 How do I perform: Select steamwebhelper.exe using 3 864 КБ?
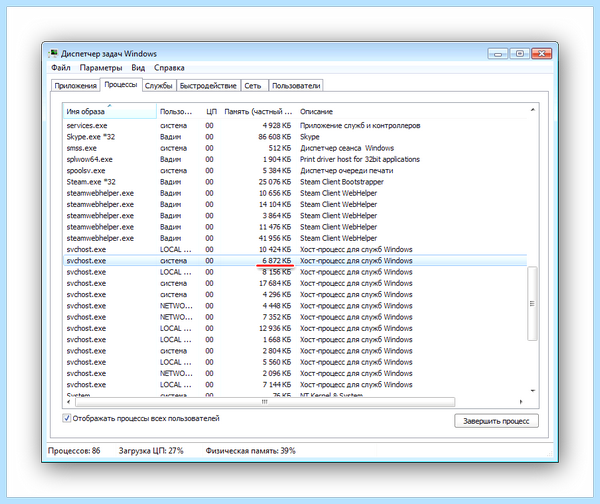(x=295, y=216)
